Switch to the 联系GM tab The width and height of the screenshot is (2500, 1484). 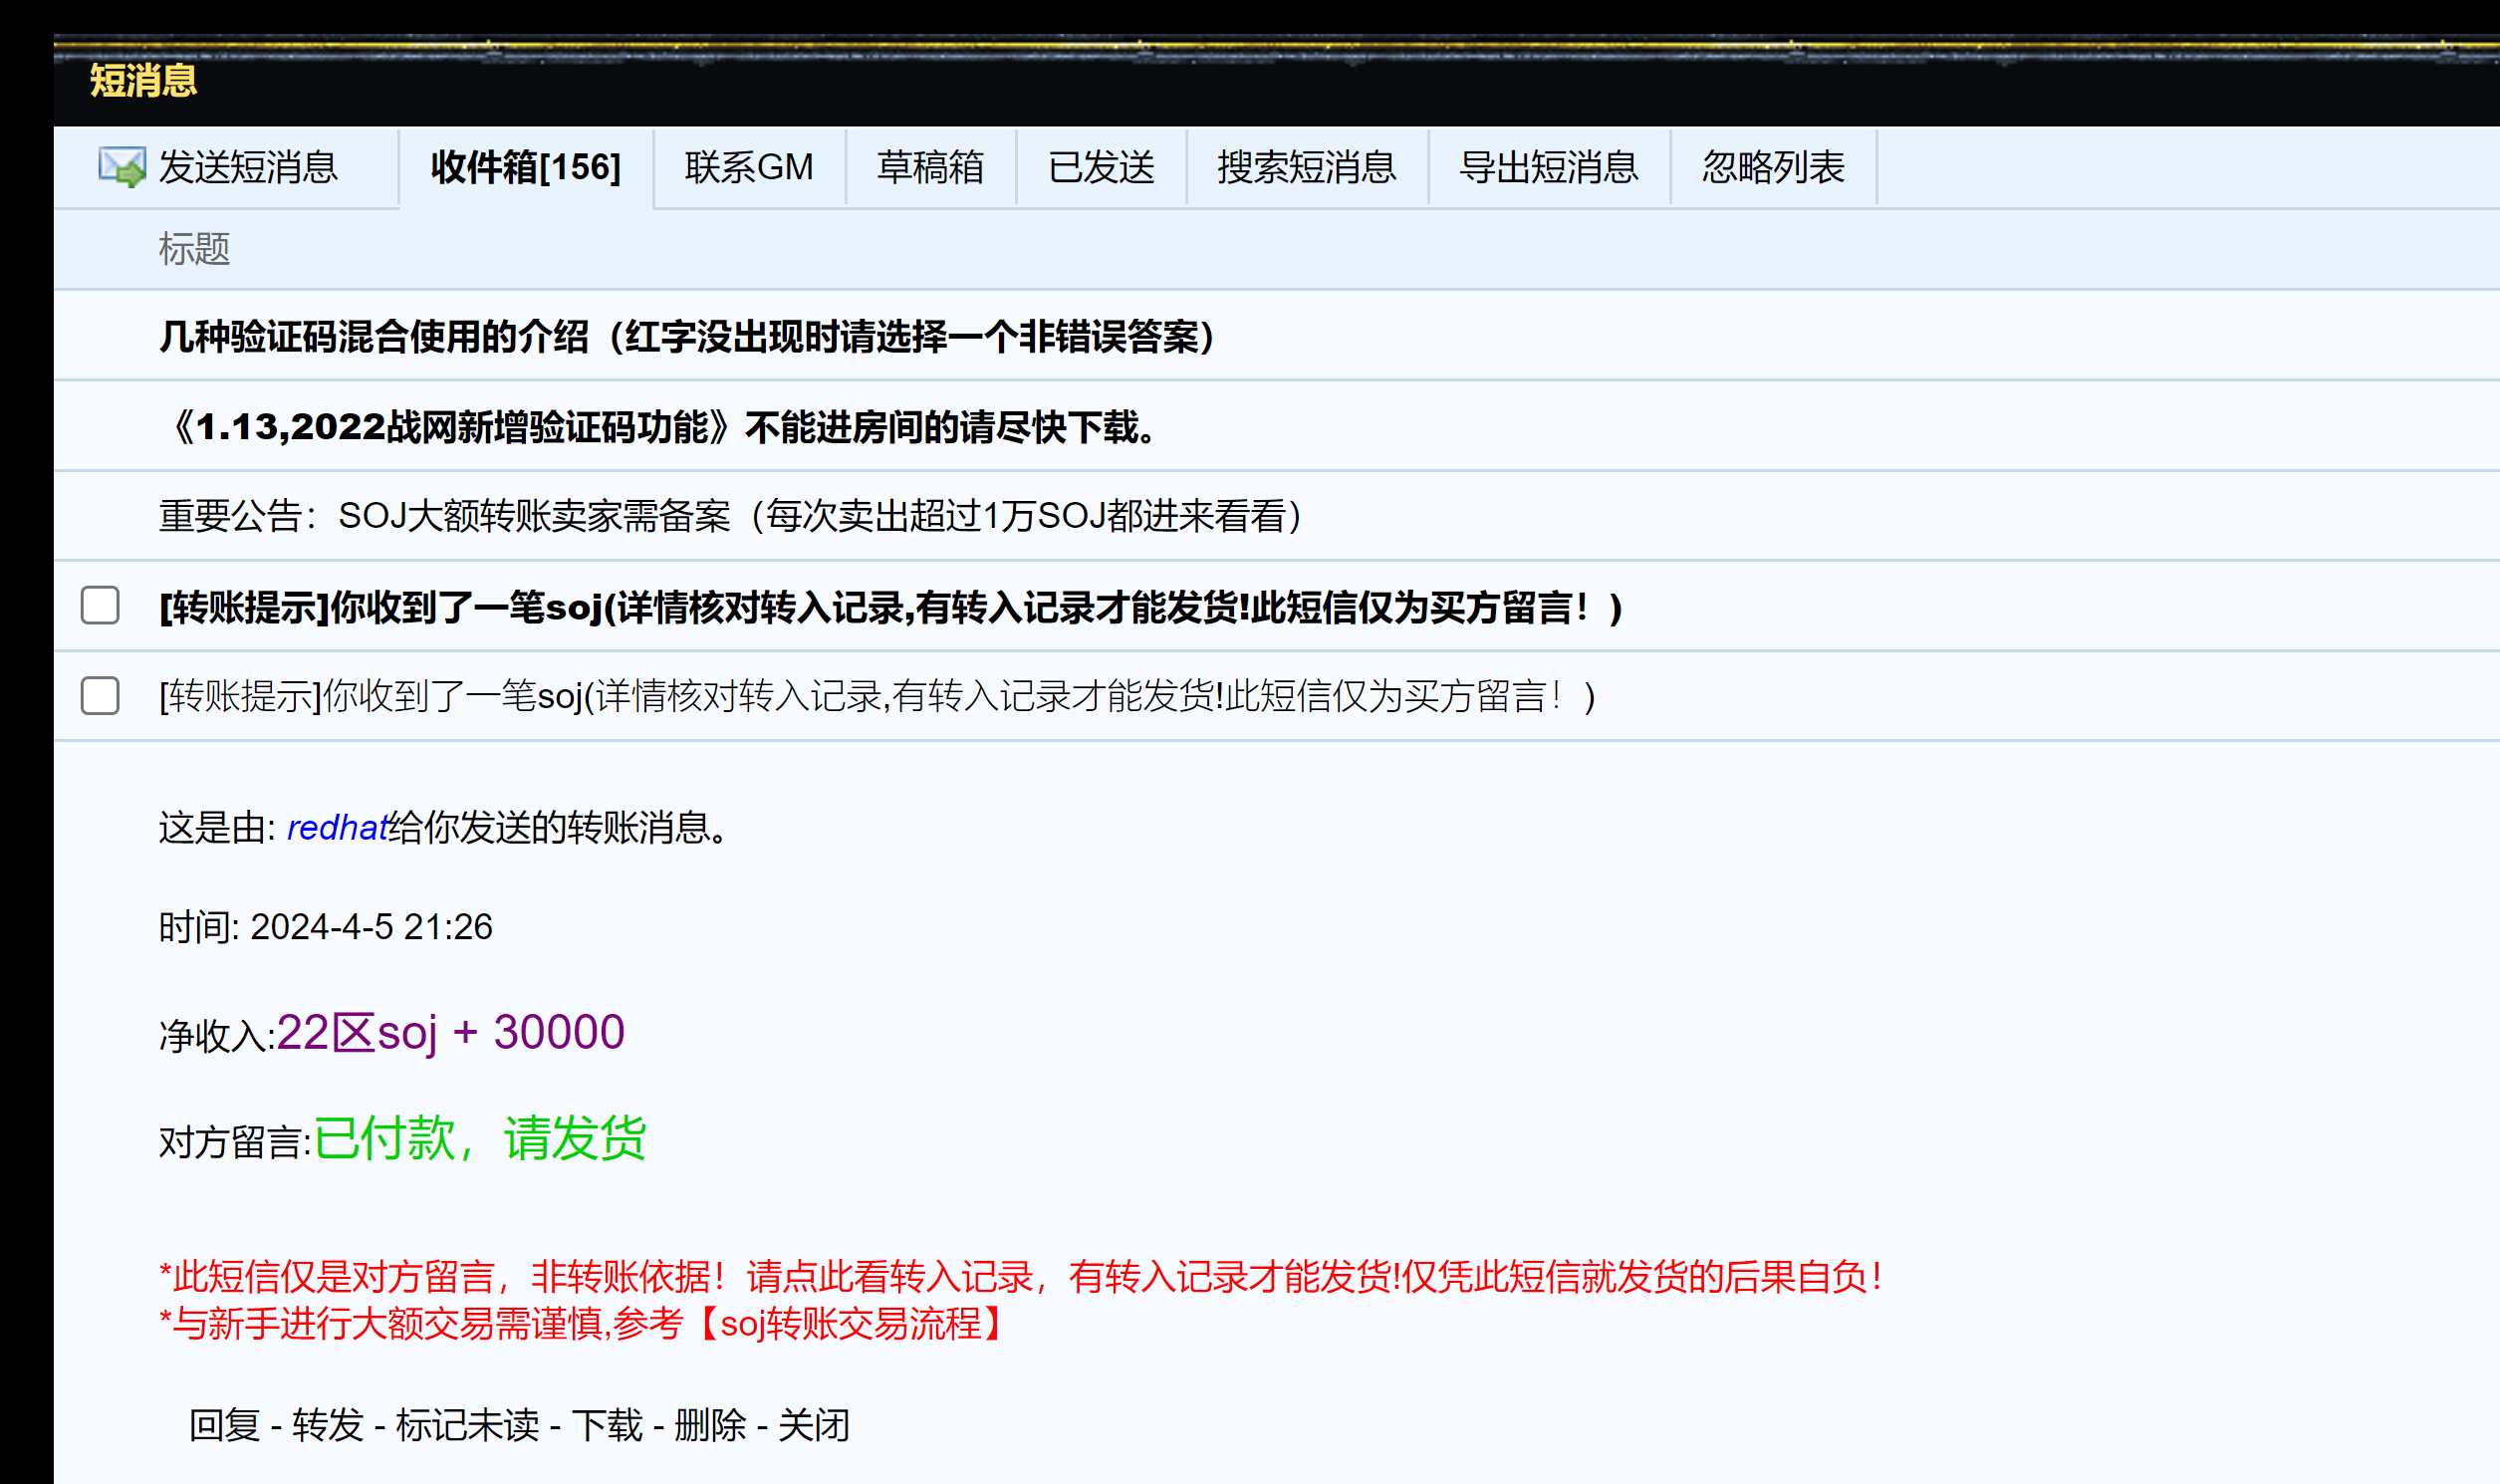click(x=749, y=167)
